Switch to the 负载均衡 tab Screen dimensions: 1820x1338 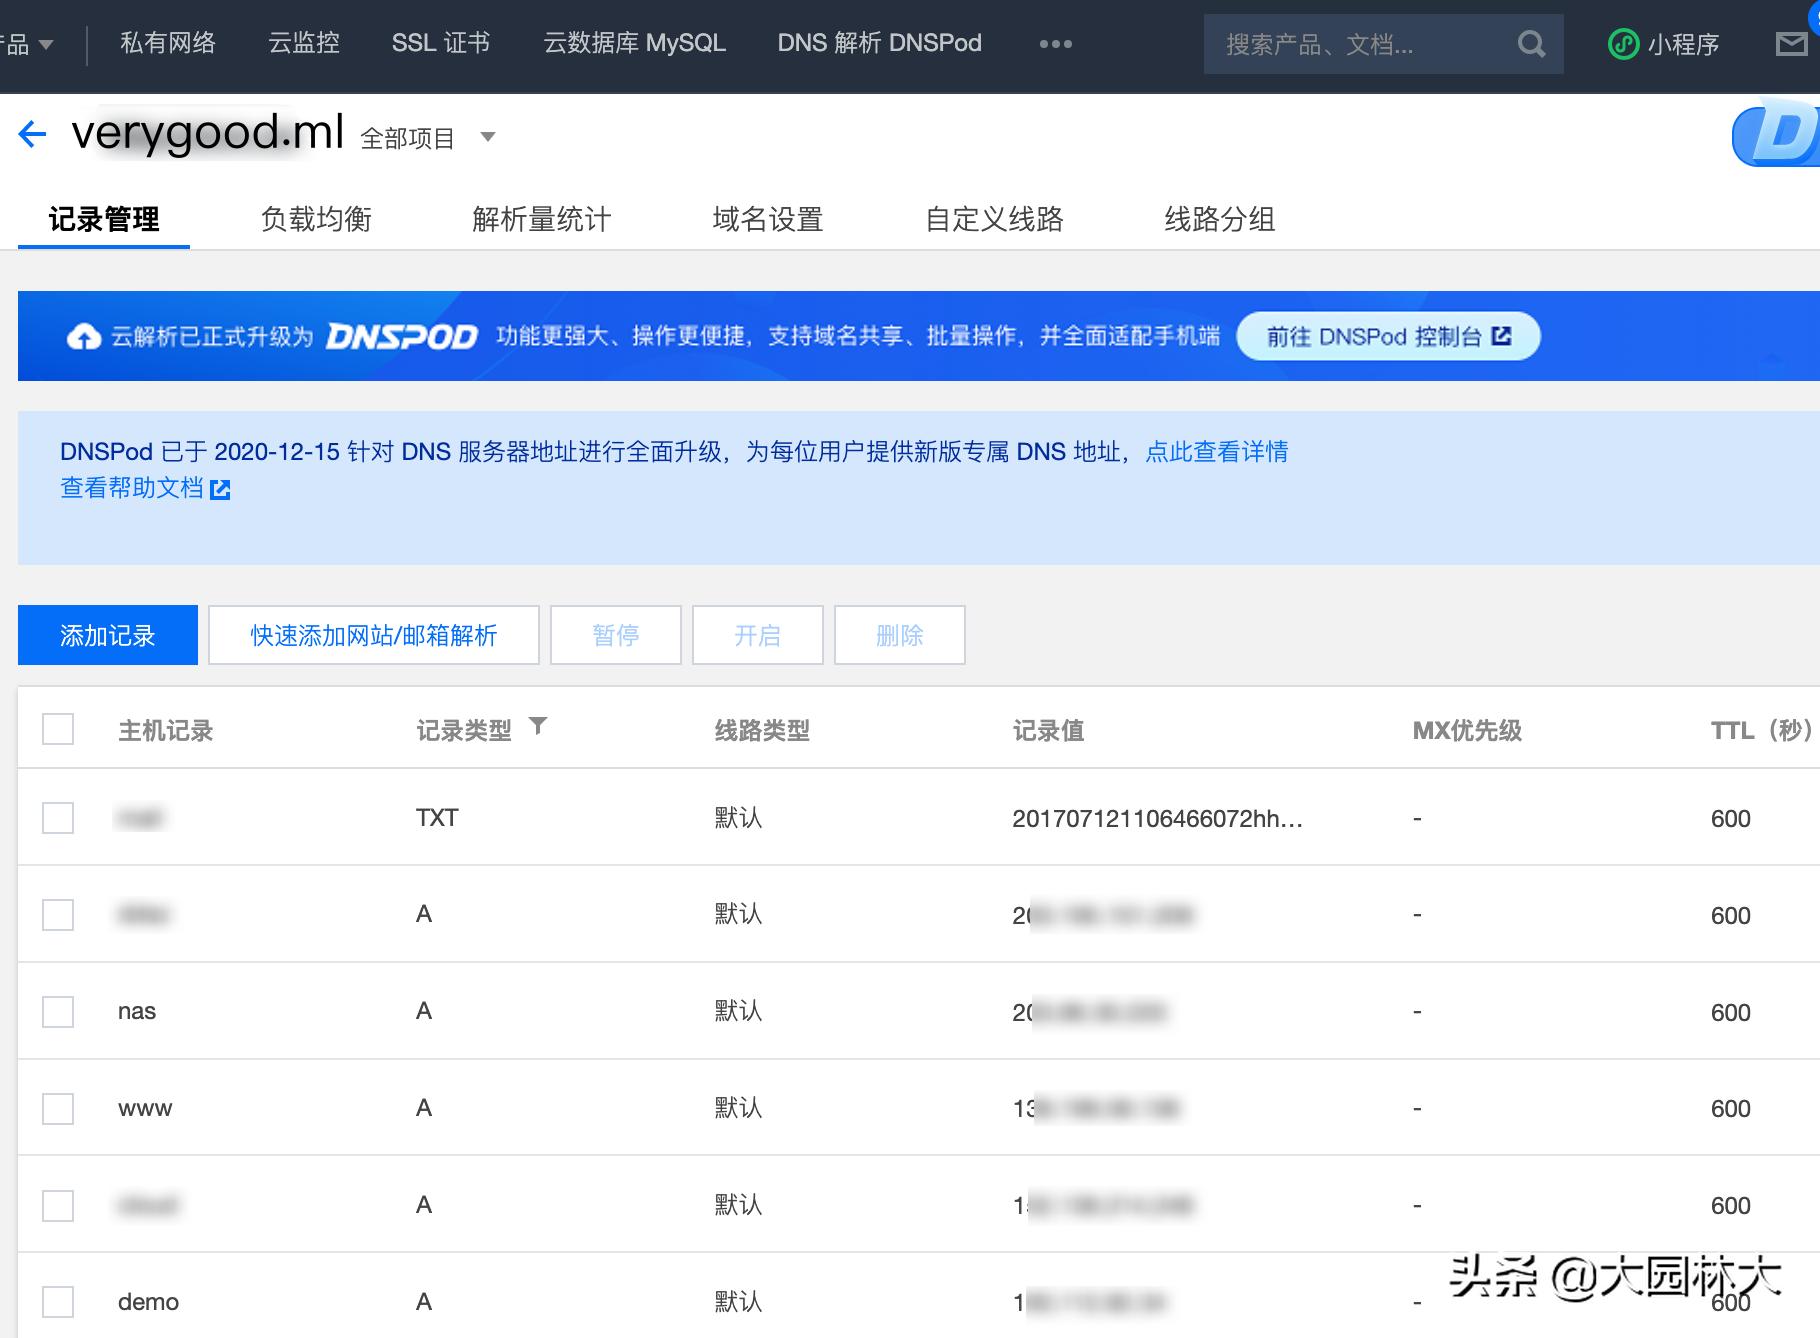(x=317, y=219)
